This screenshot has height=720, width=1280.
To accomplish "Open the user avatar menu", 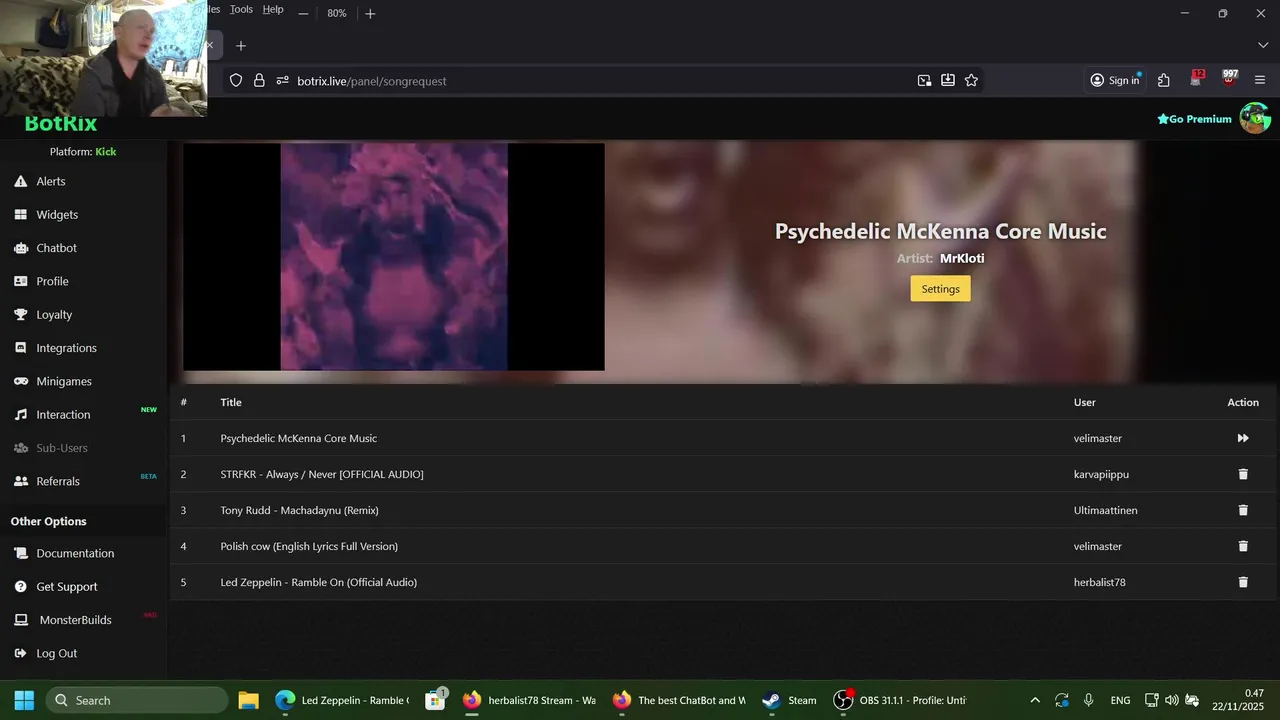I will pyautogui.click(x=1255, y=118).
